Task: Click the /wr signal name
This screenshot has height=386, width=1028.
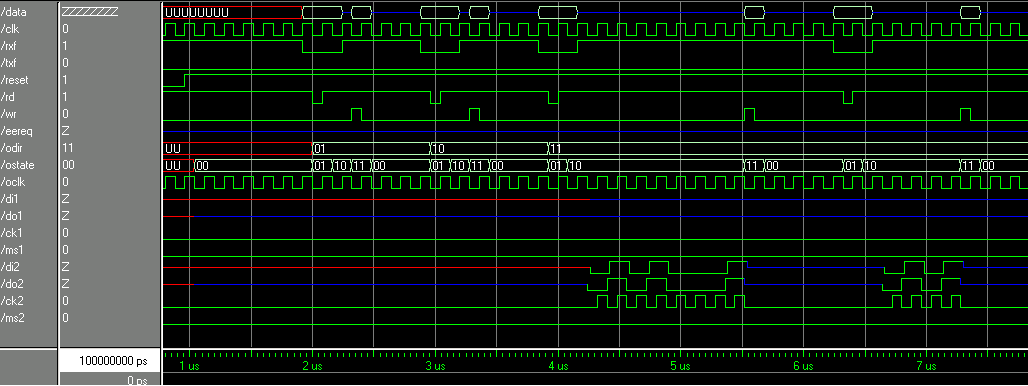Action: pyautogui.click(x=10, y=114)
